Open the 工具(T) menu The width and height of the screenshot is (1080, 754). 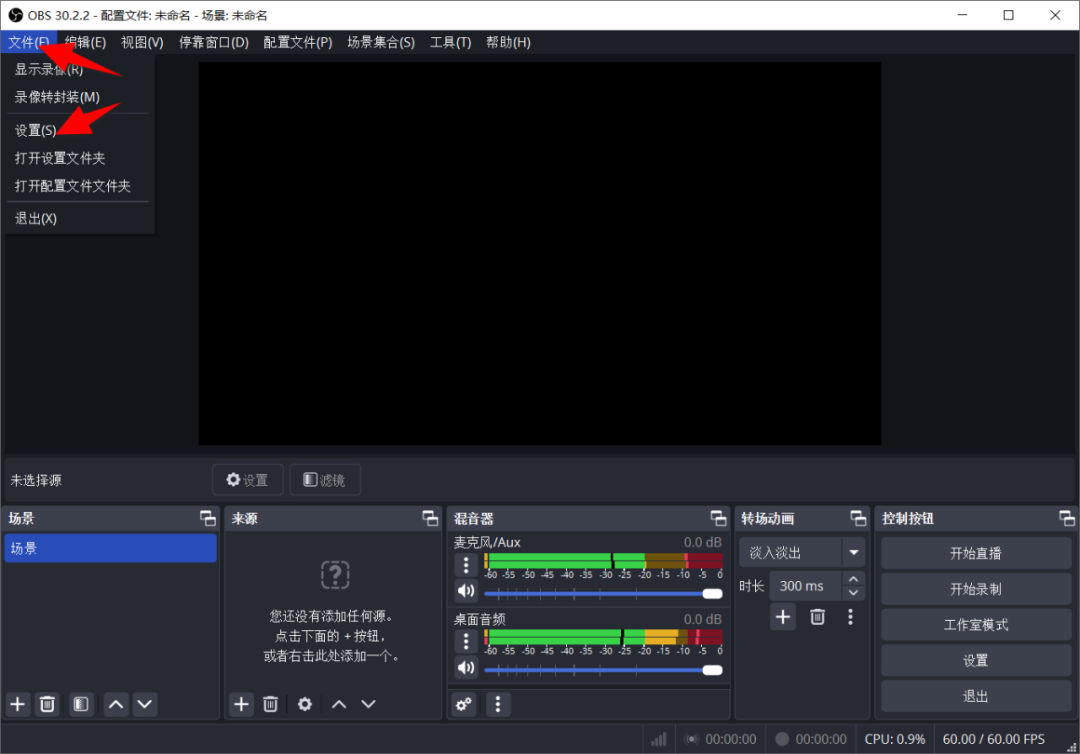click(x=450, y=42)
